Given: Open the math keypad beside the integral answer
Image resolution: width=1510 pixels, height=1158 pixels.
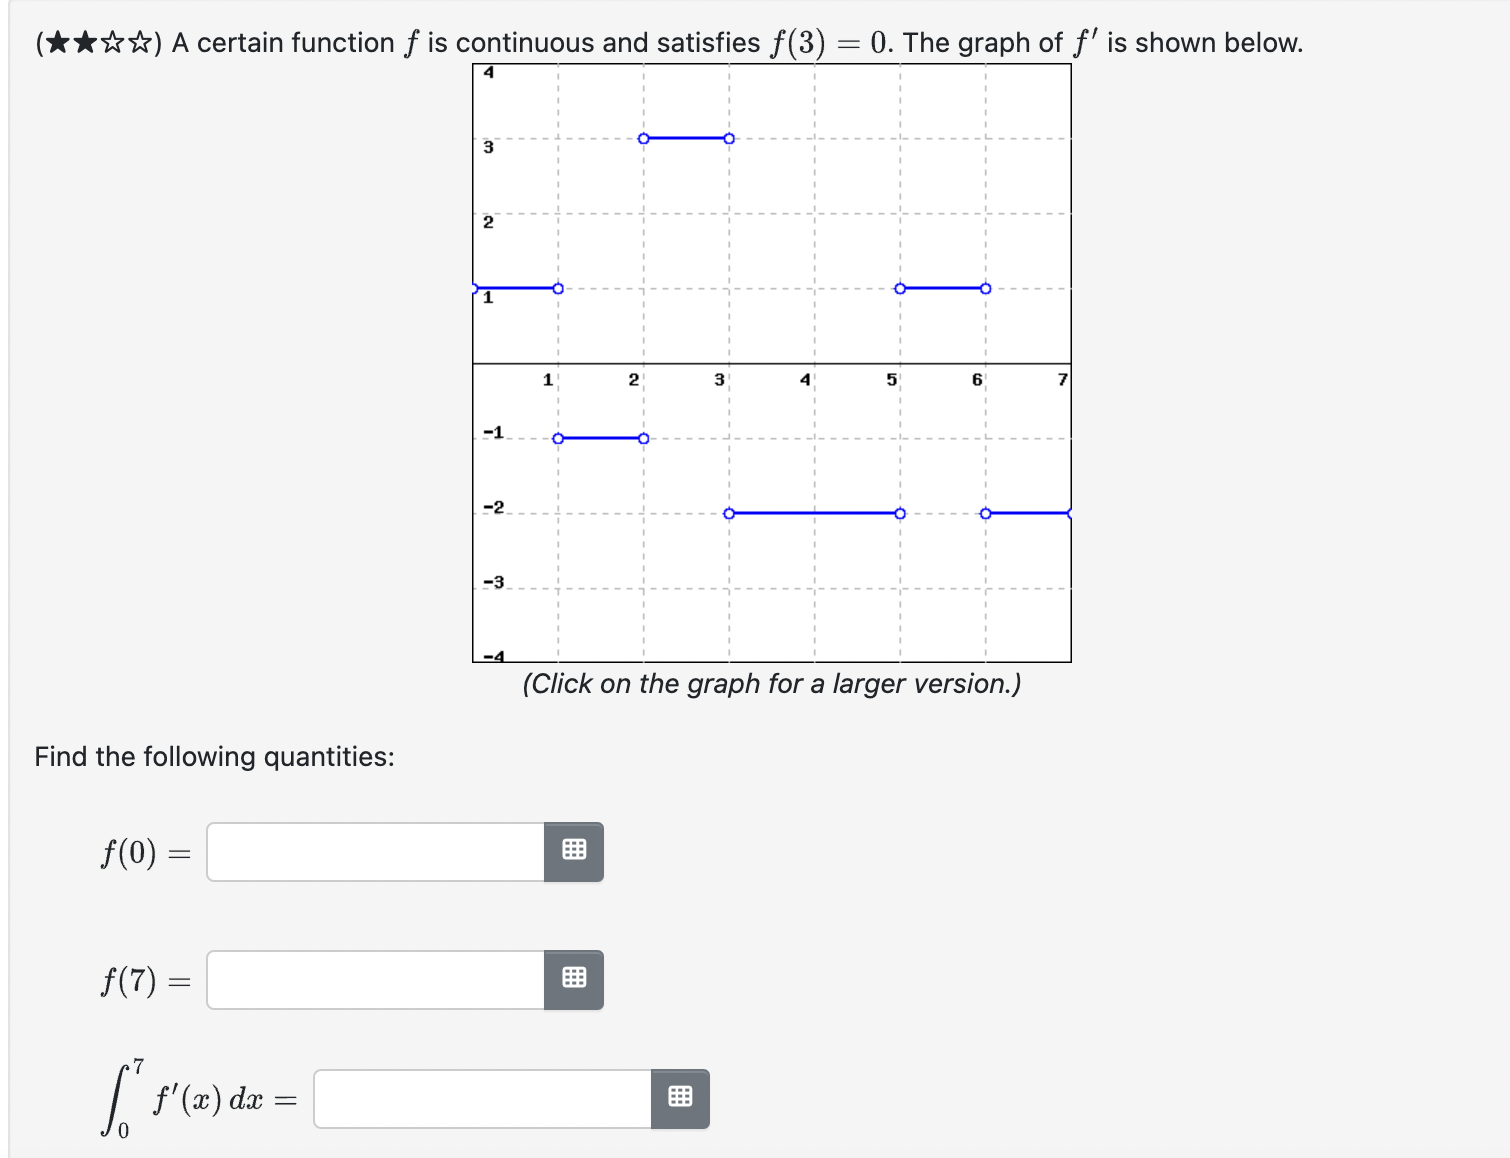Looking at the screenshot, I should tap(679, 1097).
